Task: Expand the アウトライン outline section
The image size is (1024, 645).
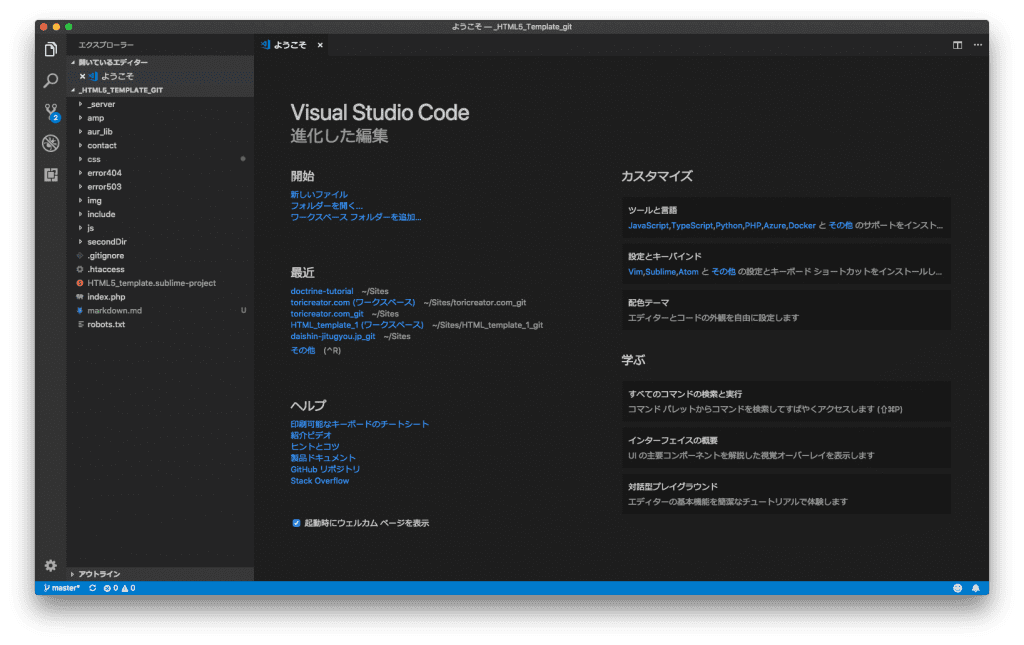Action: pyautogui.click(x=99, y=574)
